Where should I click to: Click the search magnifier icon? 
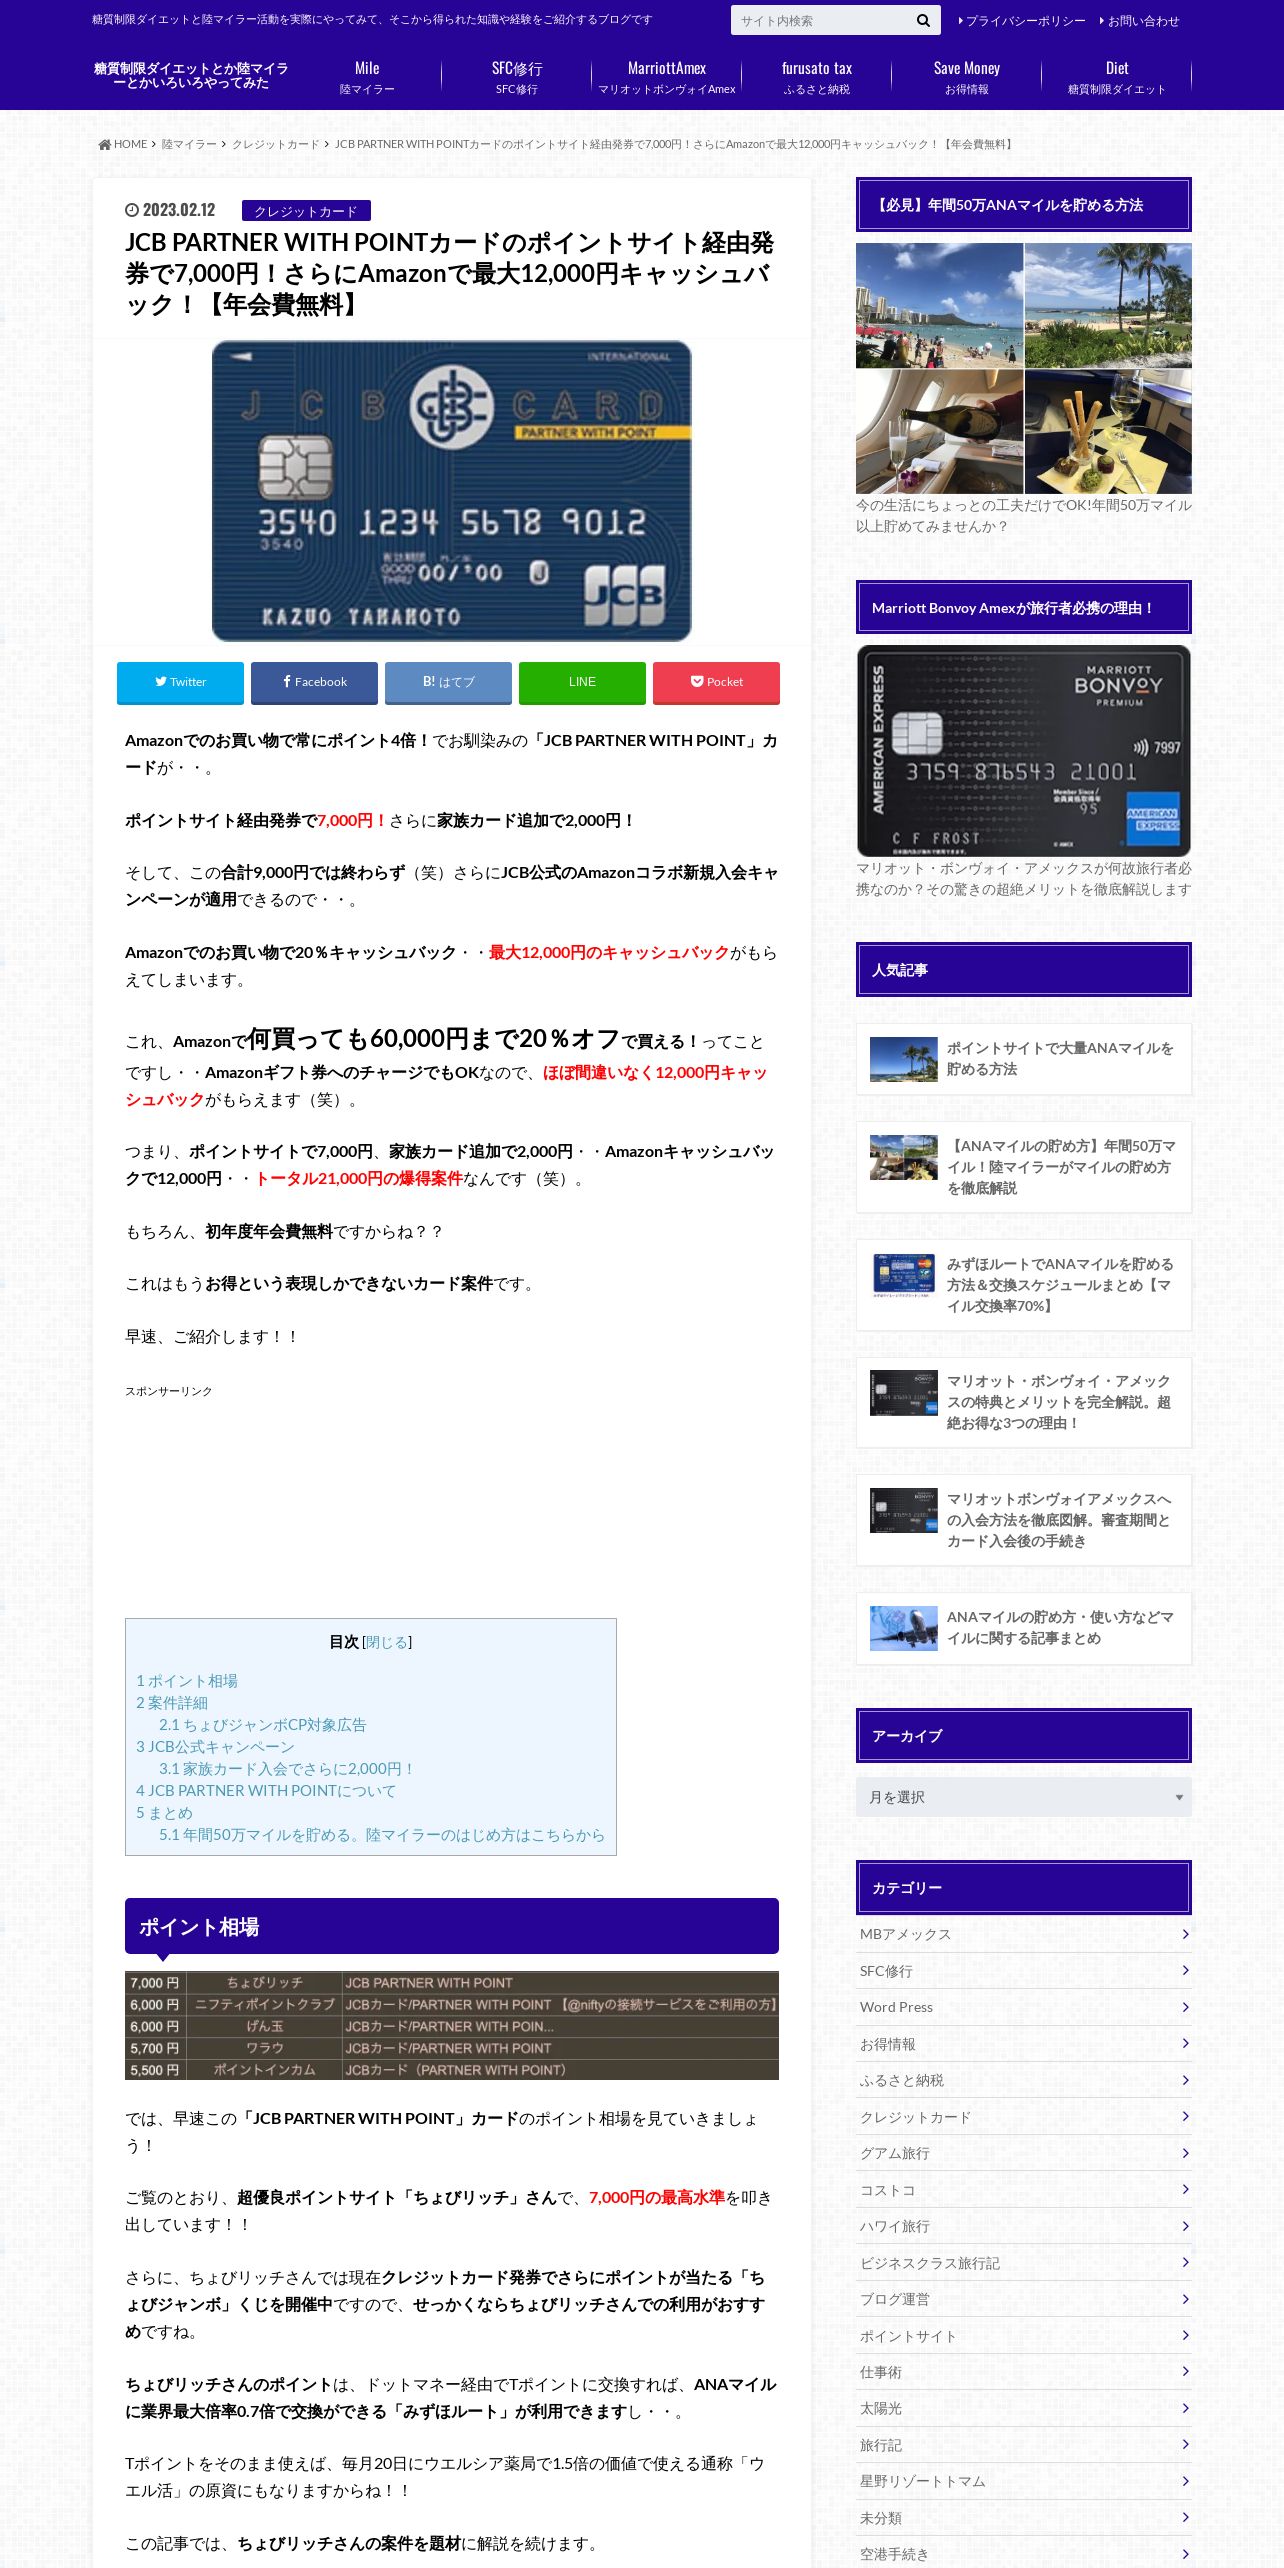tap(922, 20)
